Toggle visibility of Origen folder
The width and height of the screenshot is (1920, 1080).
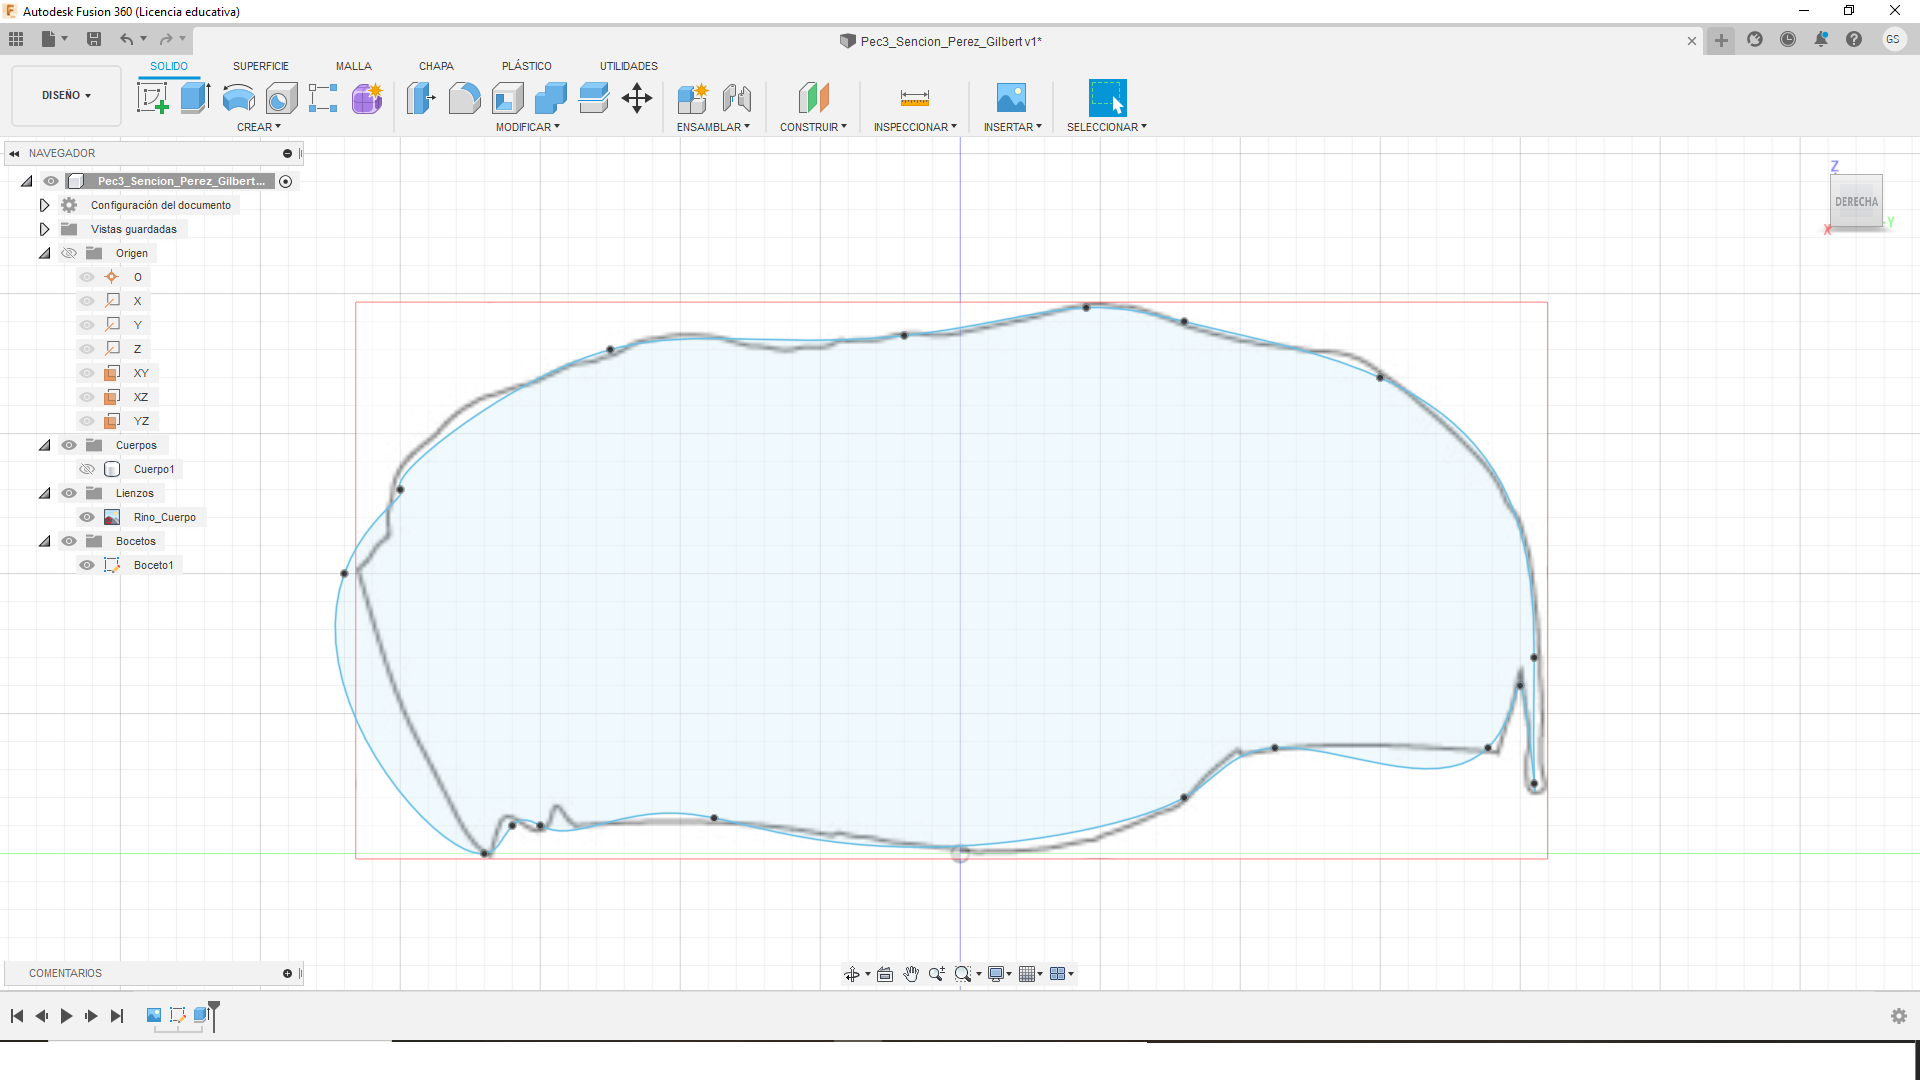[x=69, y=253]
